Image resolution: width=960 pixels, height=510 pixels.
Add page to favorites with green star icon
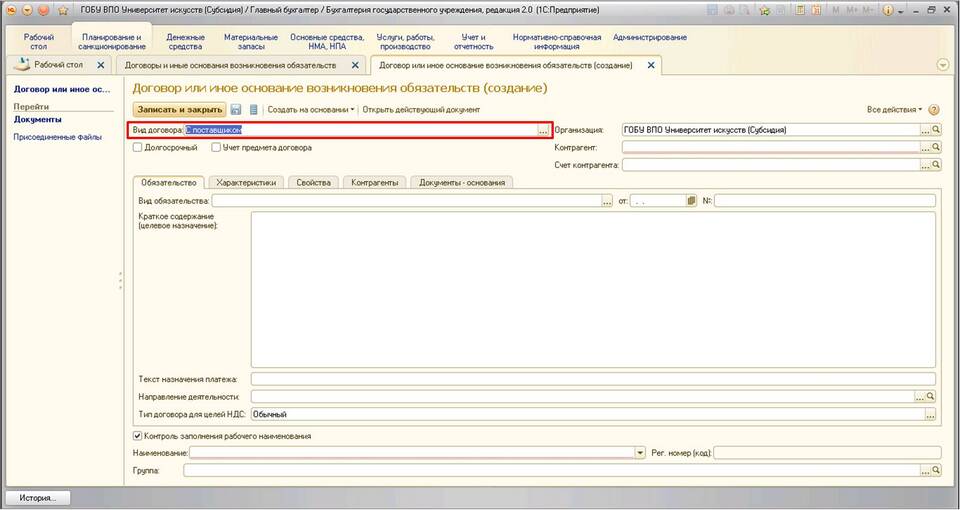point(765,10)
